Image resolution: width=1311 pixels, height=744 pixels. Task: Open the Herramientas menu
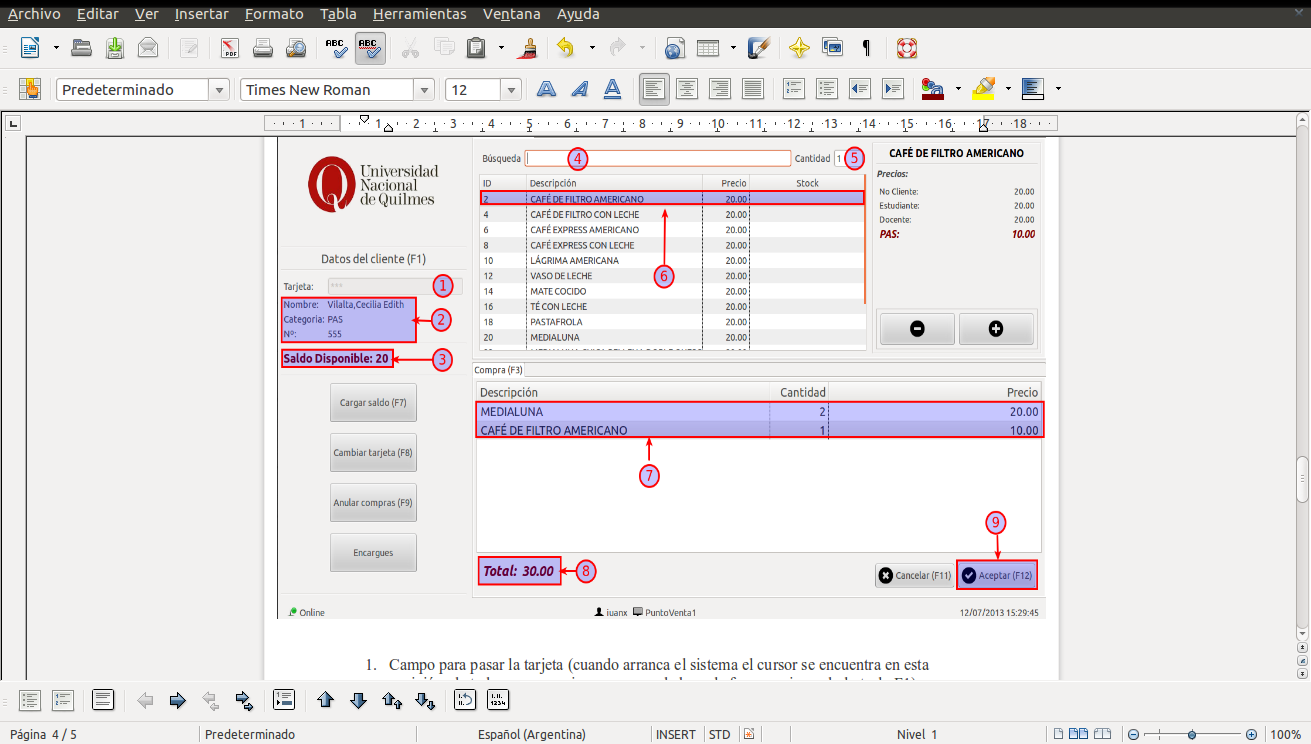[x=419, y=14]
